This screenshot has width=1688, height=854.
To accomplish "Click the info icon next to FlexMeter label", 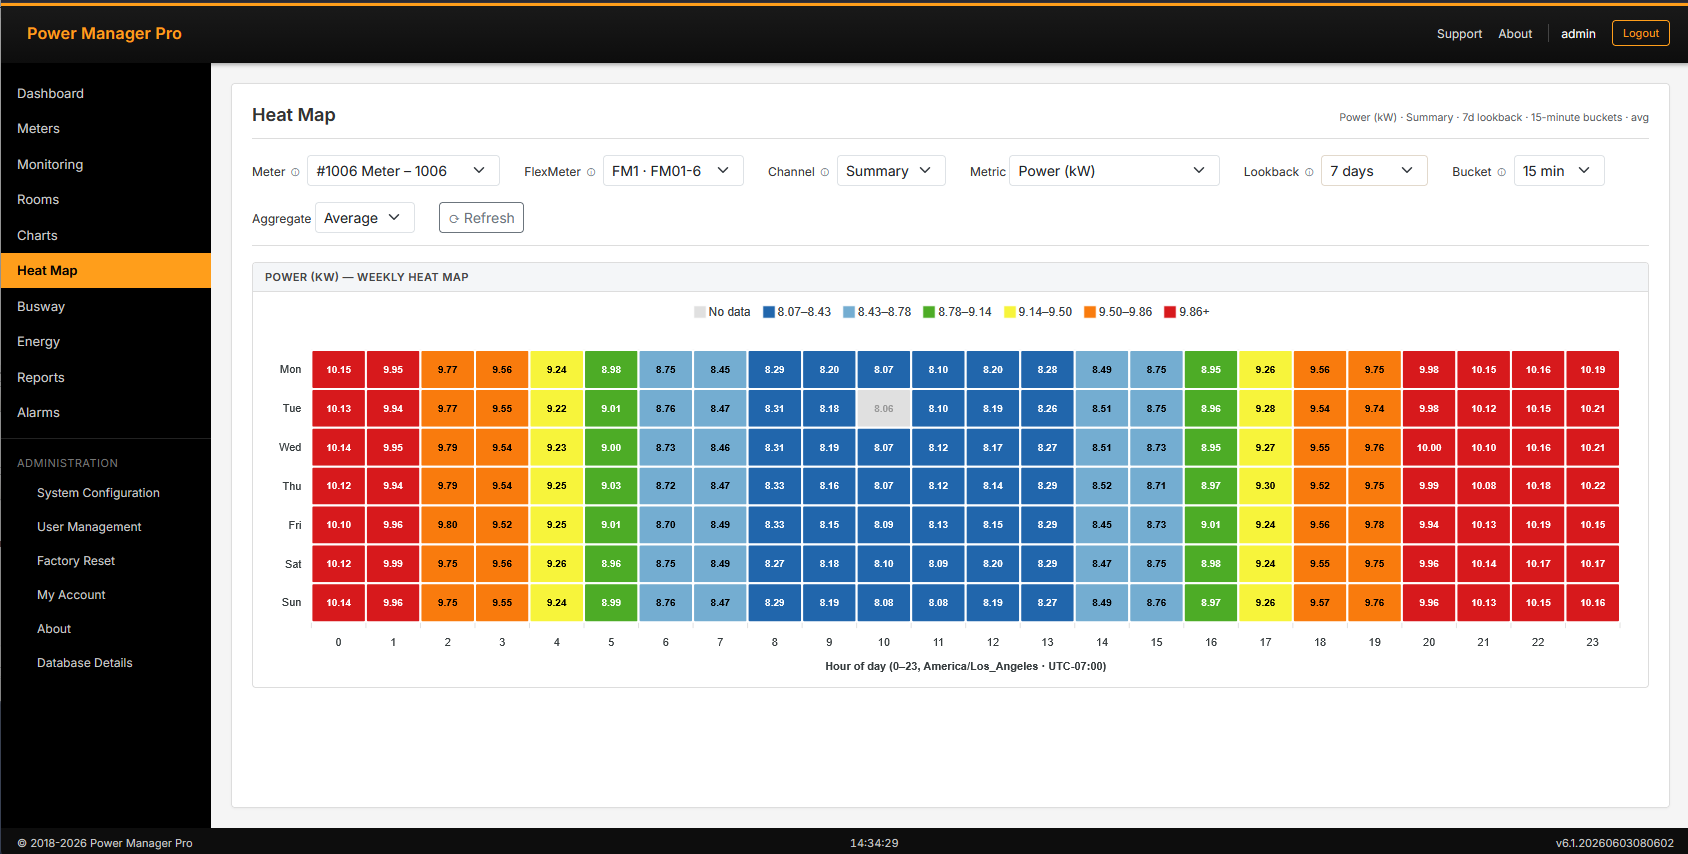I will point(591,172).
